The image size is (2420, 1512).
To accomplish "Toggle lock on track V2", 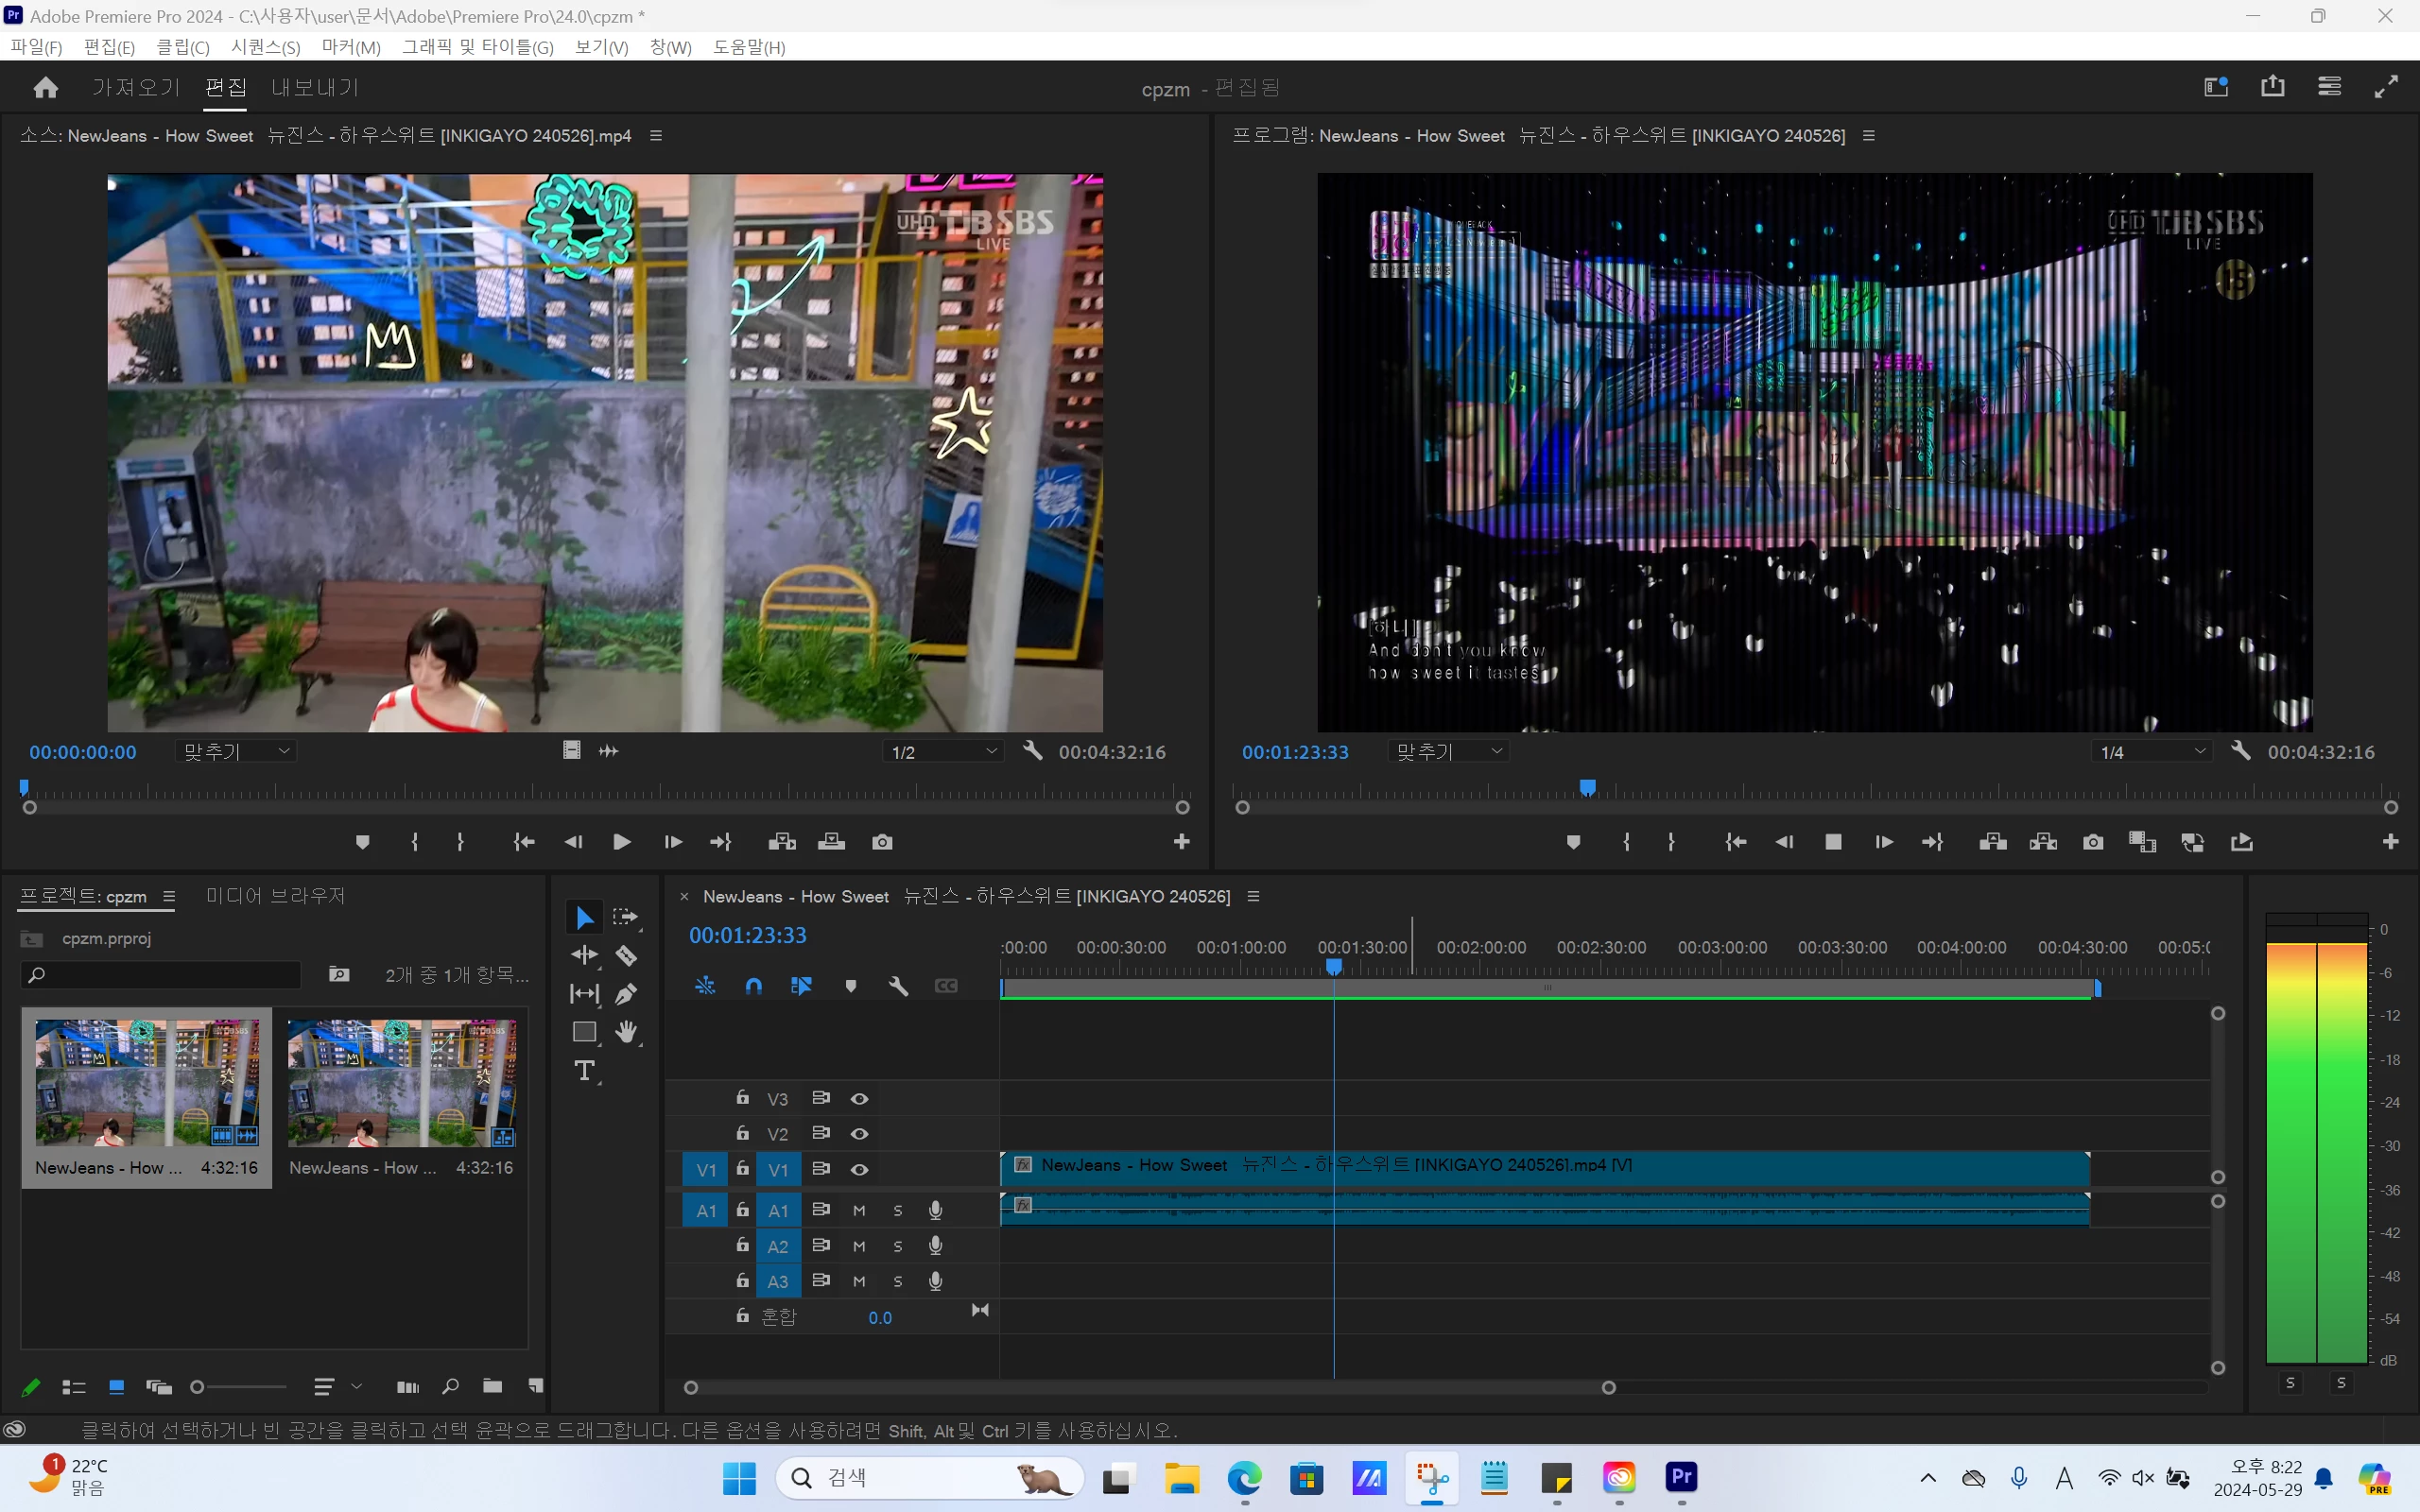I will 742,1133.
